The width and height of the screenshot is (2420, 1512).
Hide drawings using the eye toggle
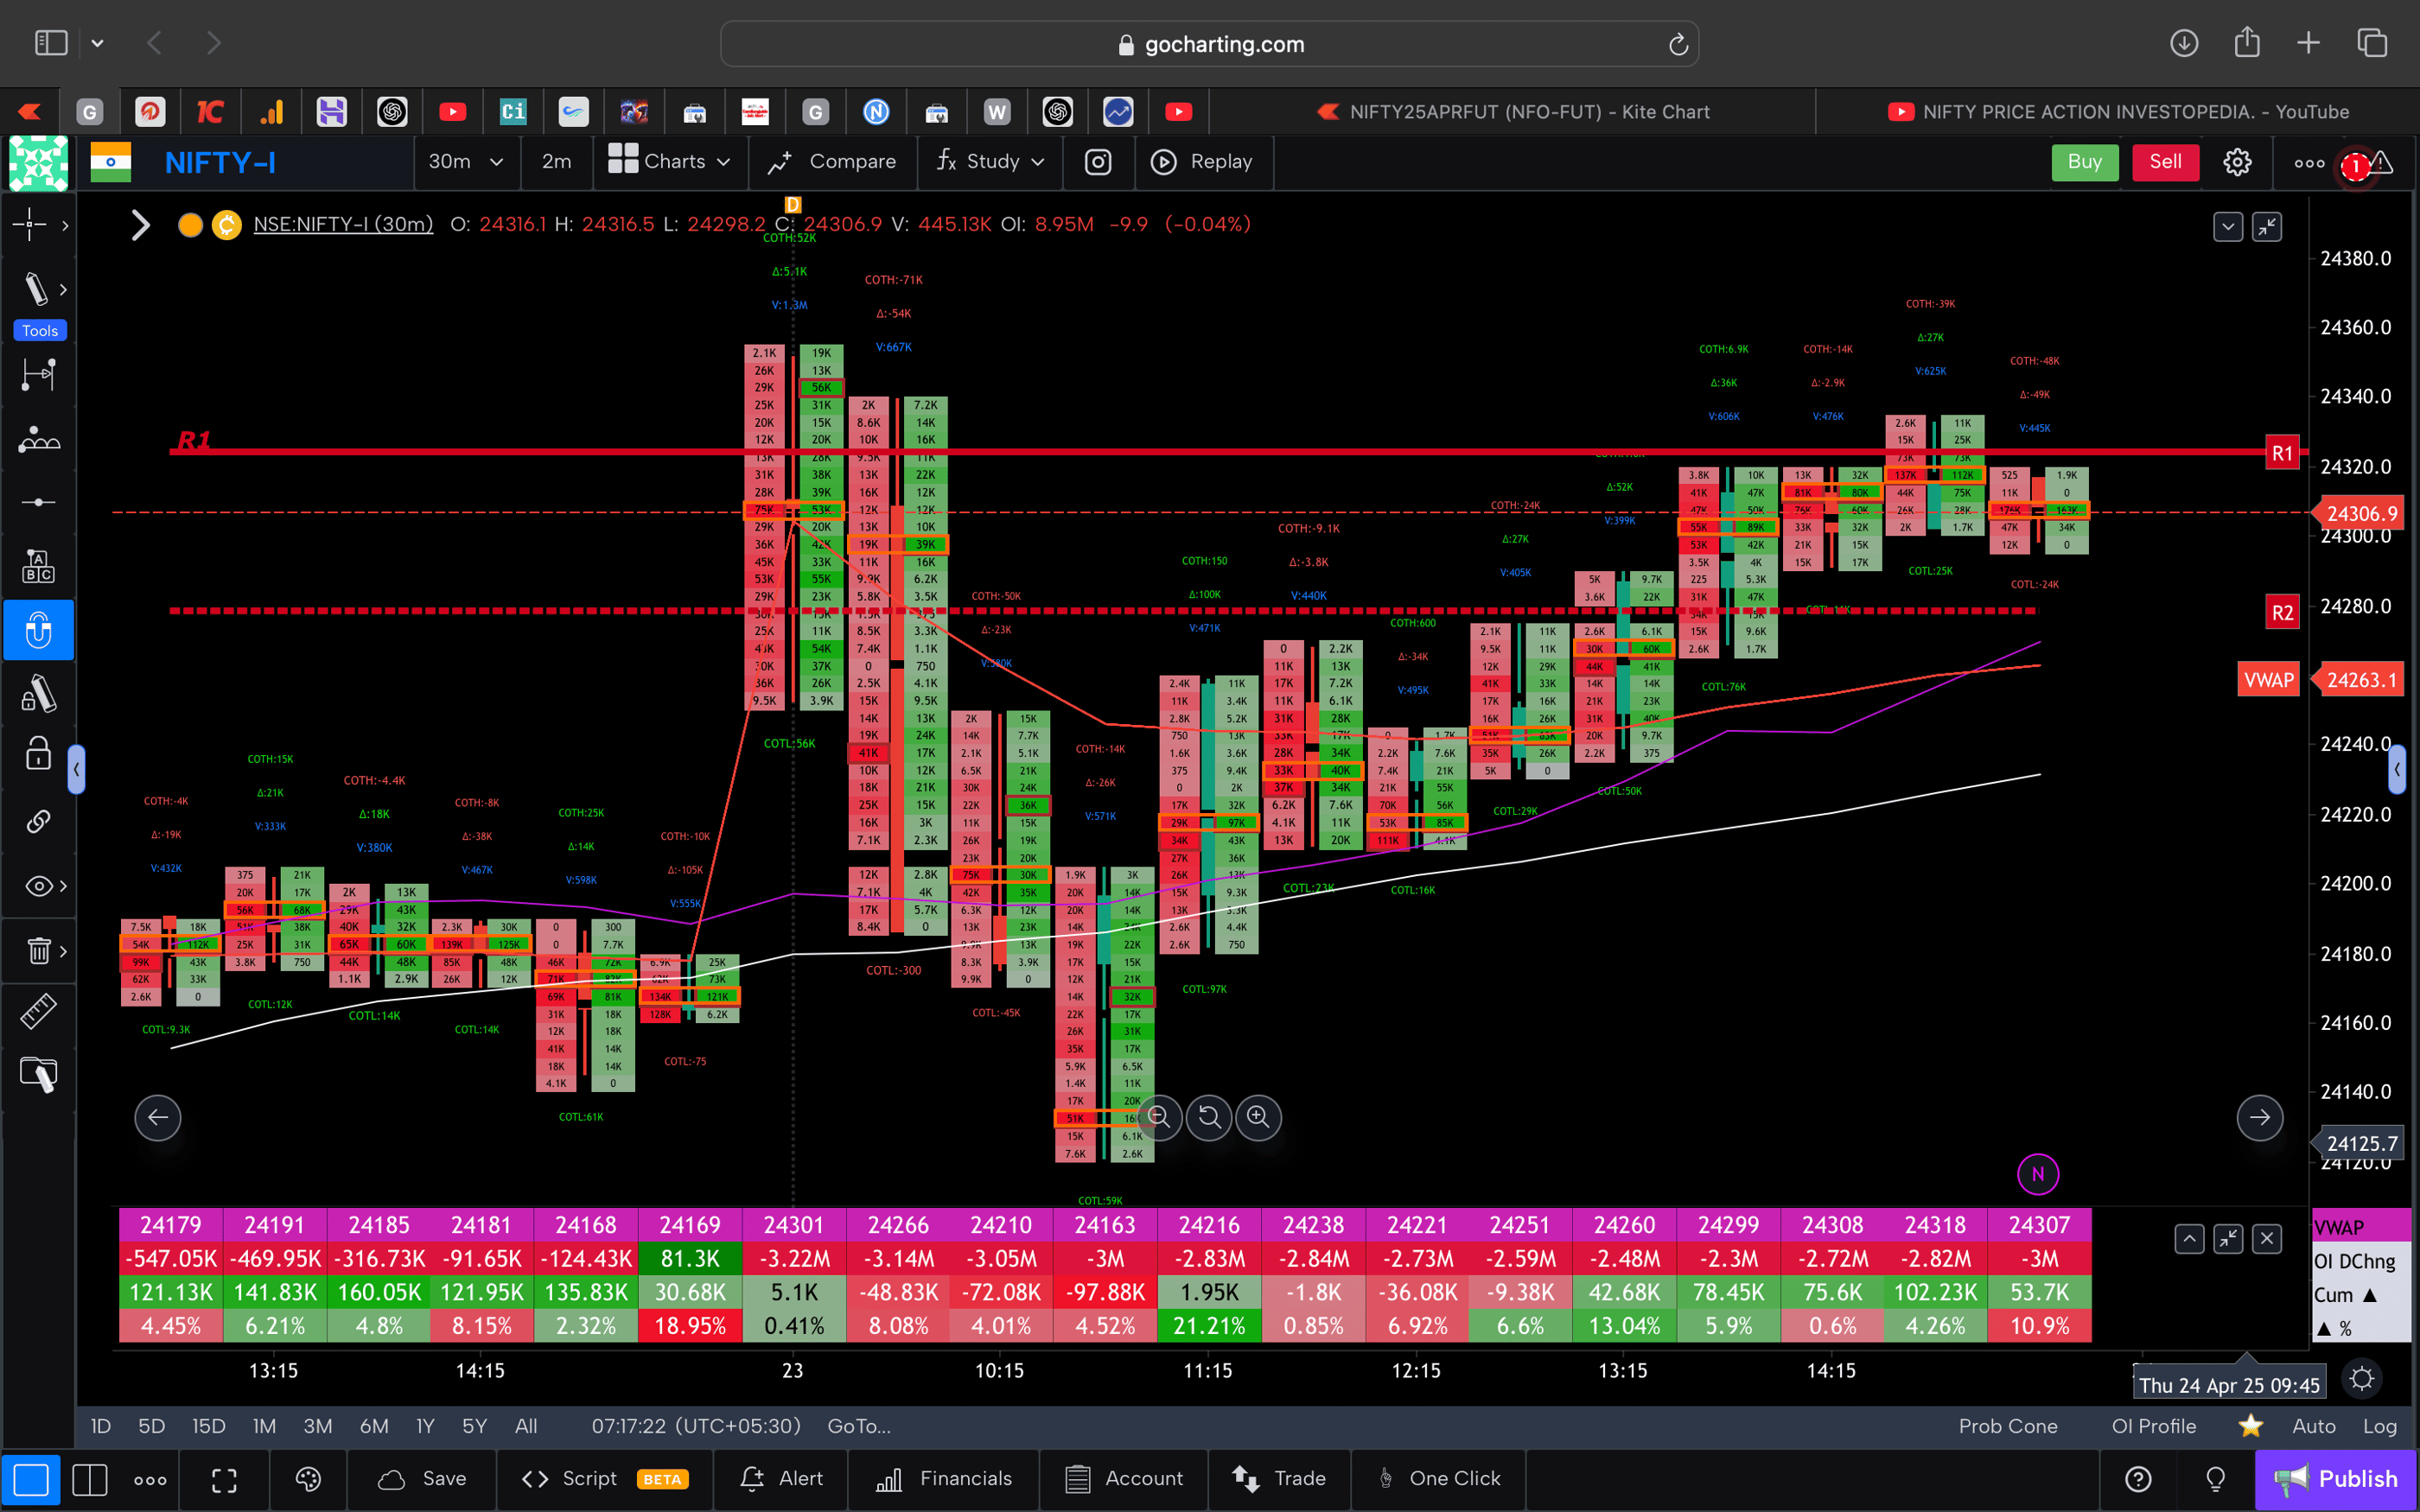coord(37,885)
